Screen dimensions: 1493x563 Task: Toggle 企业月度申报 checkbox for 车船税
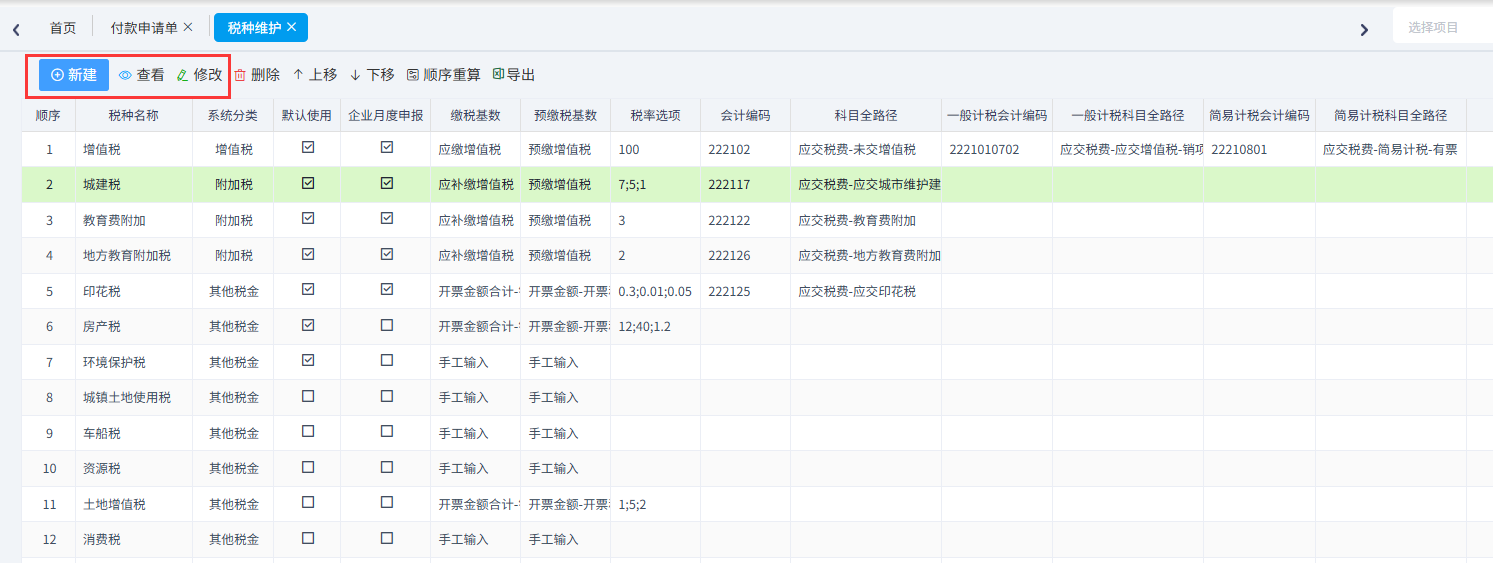click(387, 431)
